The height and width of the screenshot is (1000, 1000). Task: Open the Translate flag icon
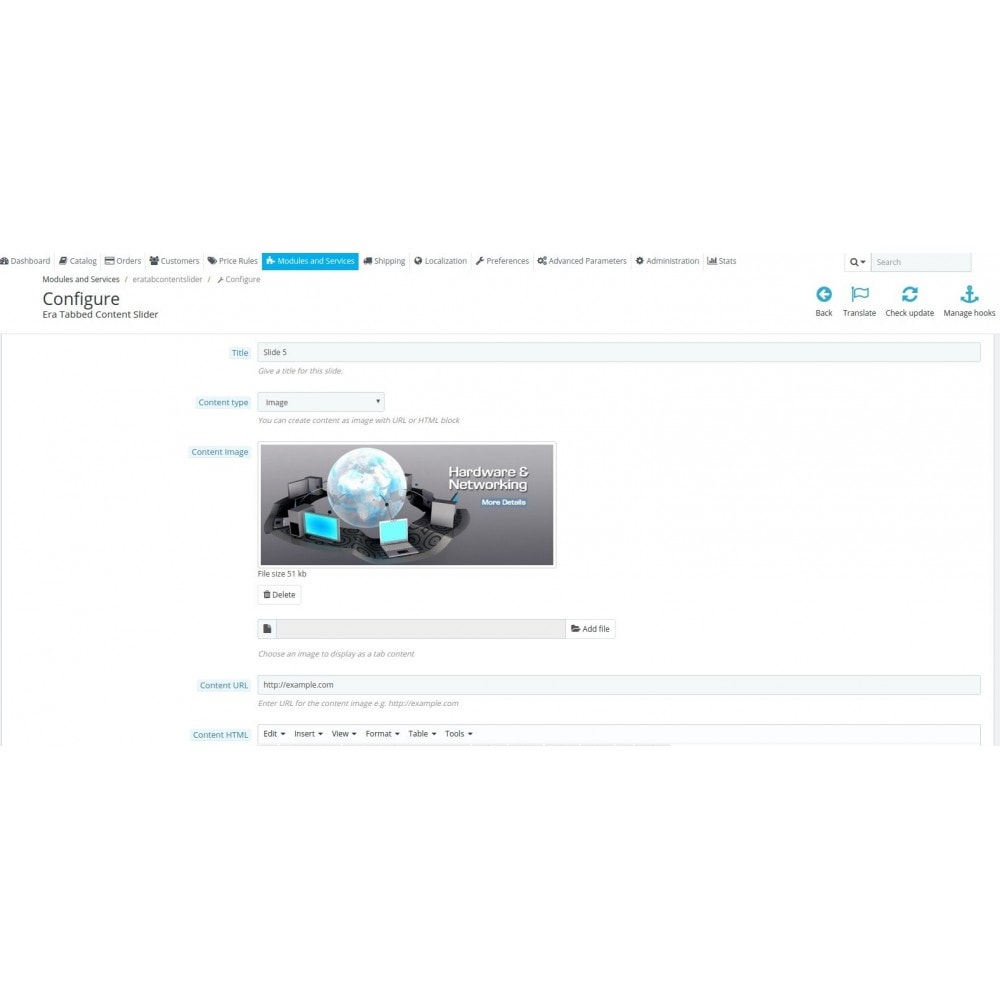pyautogui.click(x=859, y=294)
